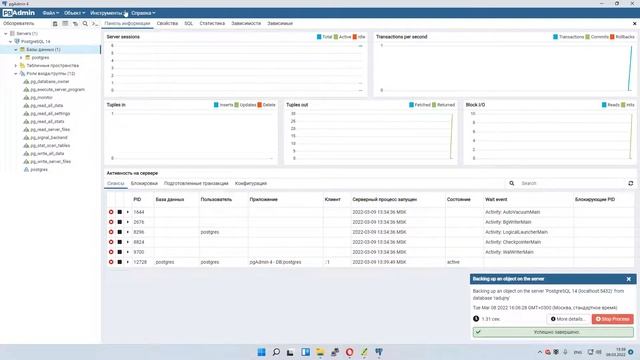Open the Справка menu
Viewport: 640px width, 360px height.
[x=143, y=13]
